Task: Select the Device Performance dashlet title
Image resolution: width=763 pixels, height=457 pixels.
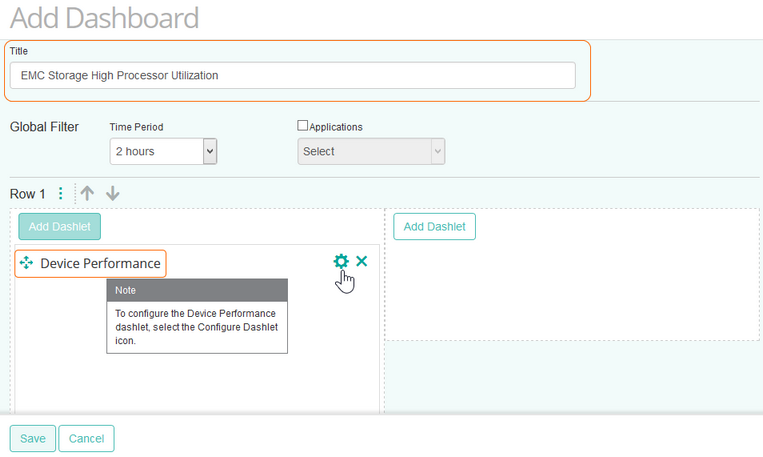Action: 100,263
